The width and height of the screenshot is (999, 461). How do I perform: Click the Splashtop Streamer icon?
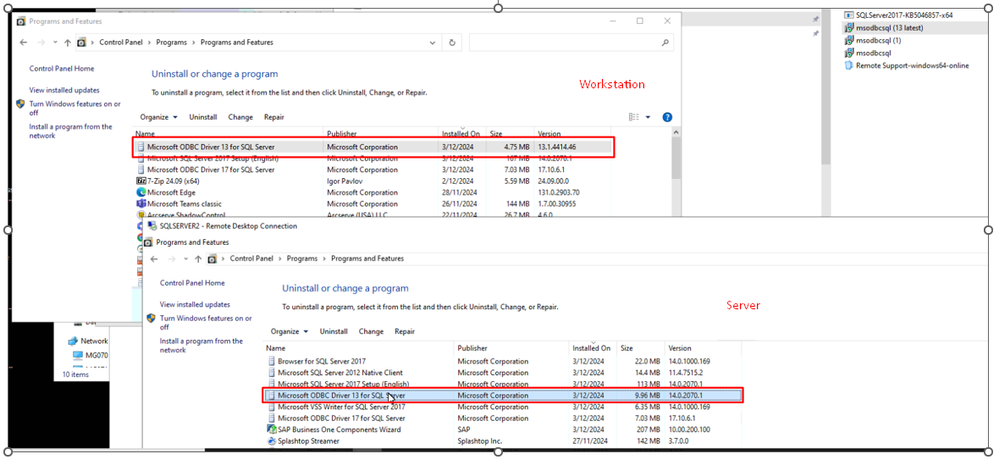[272, 441]
